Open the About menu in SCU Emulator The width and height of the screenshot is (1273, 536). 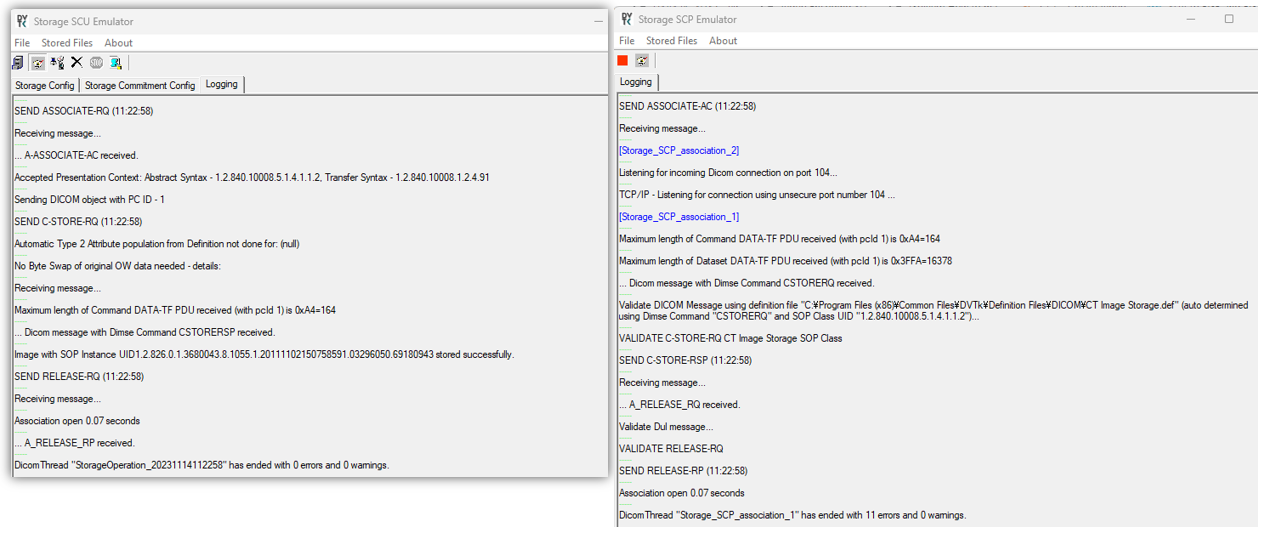tap(118, 43)
